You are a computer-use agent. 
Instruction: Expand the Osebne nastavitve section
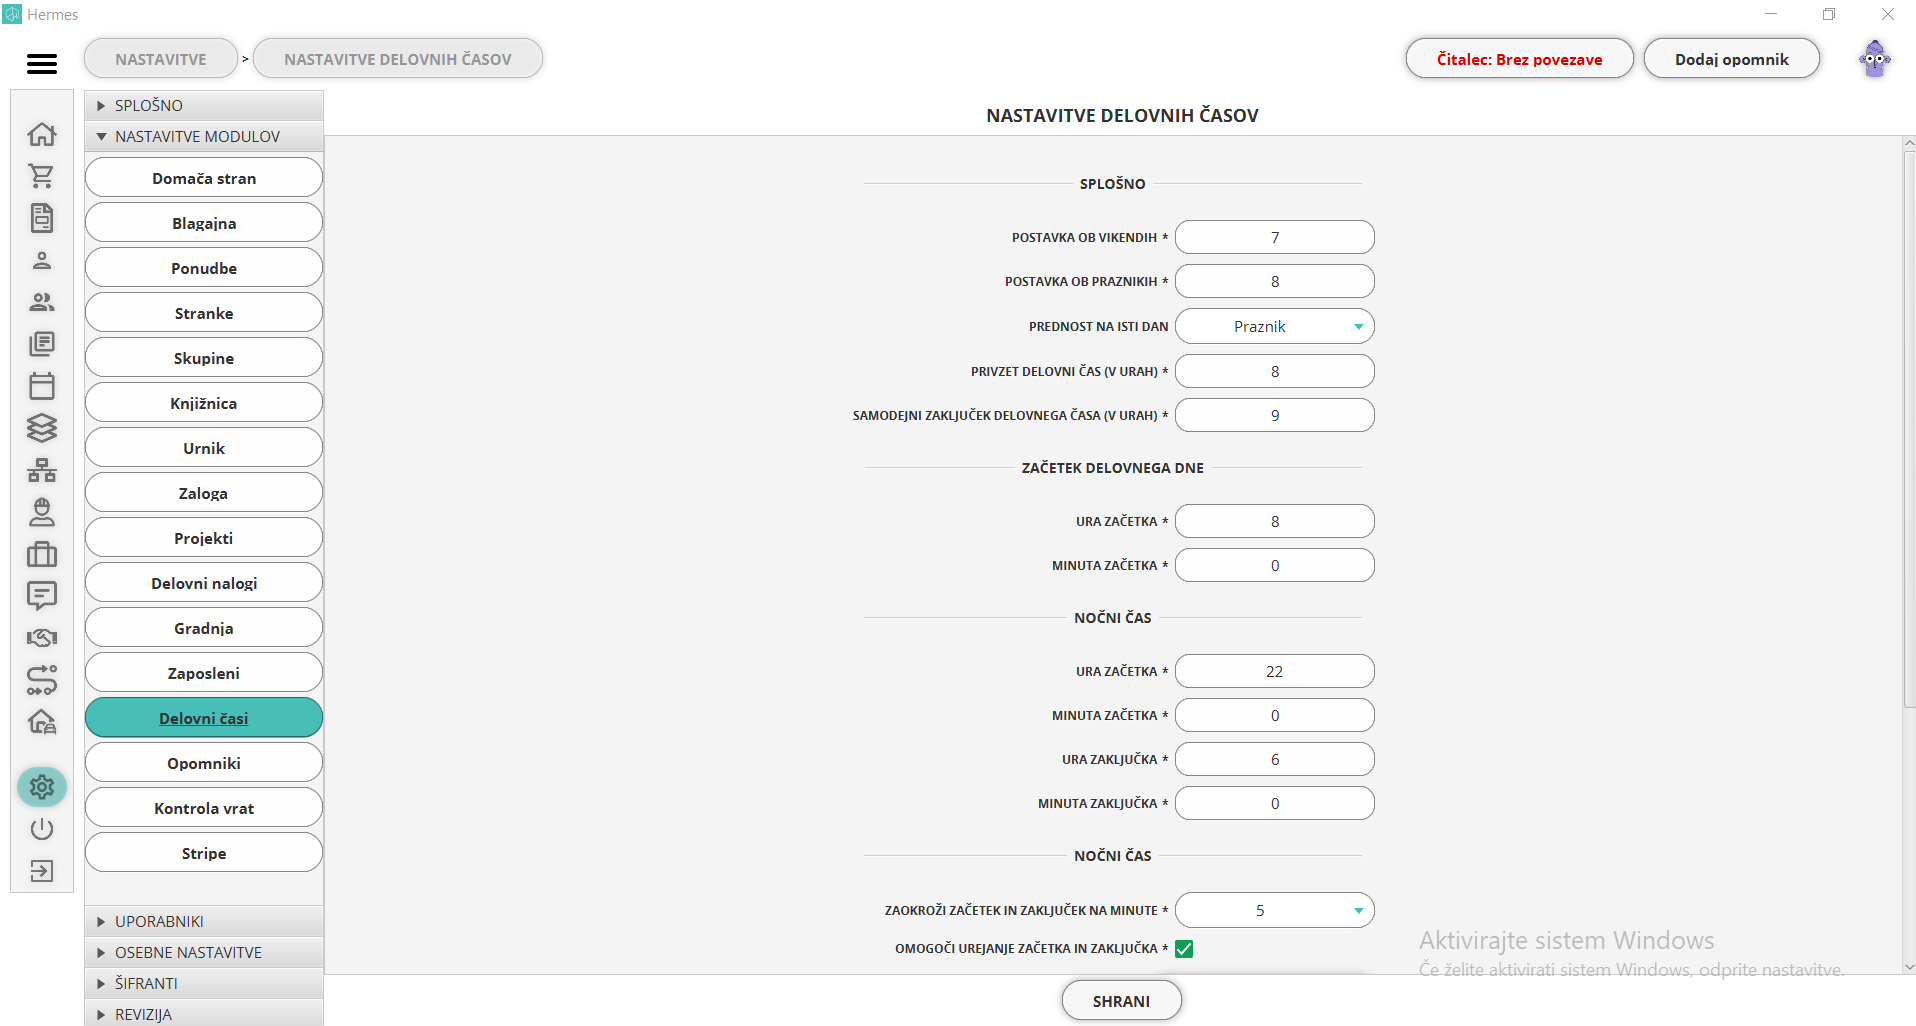(204, 952)
